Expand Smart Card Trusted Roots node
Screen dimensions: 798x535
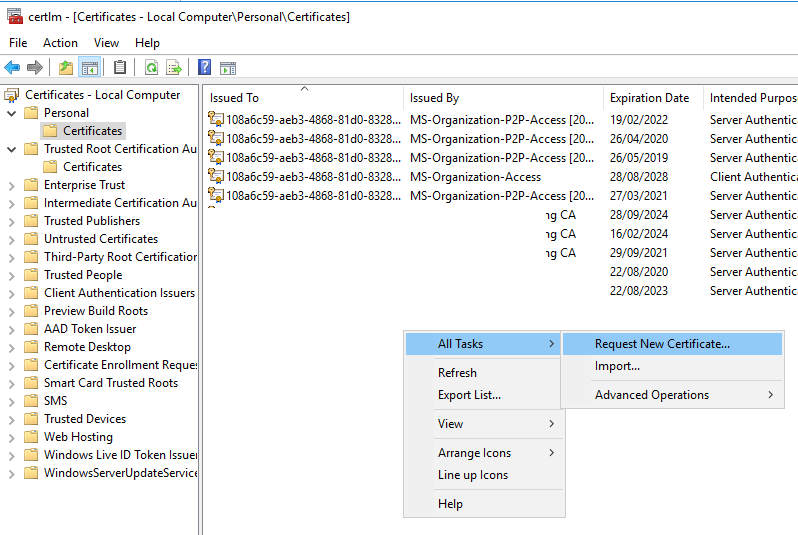click(11, 384)
